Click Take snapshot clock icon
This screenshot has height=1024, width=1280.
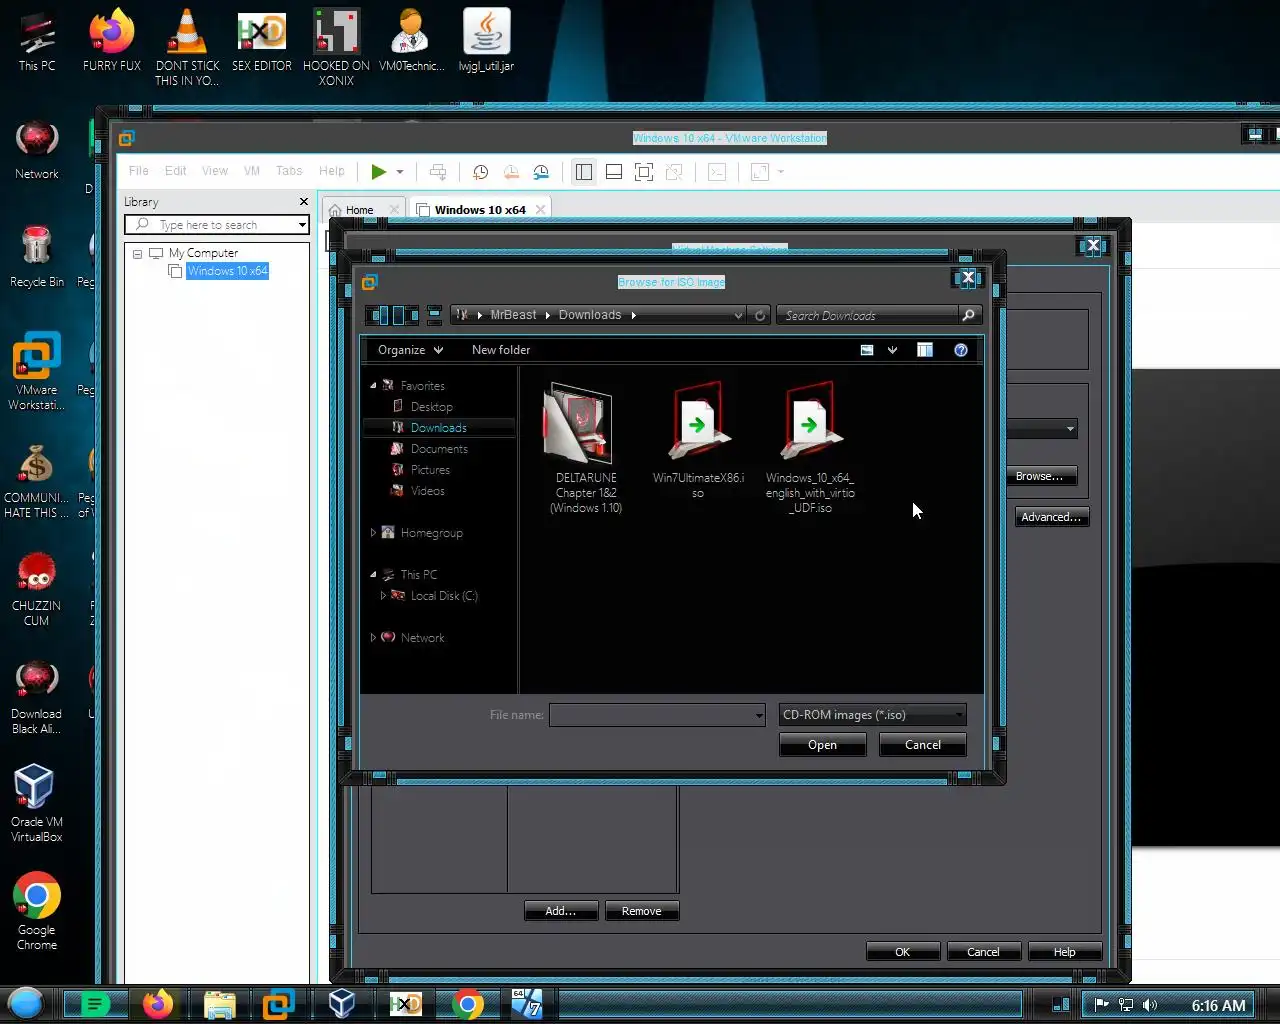[480, 172]
